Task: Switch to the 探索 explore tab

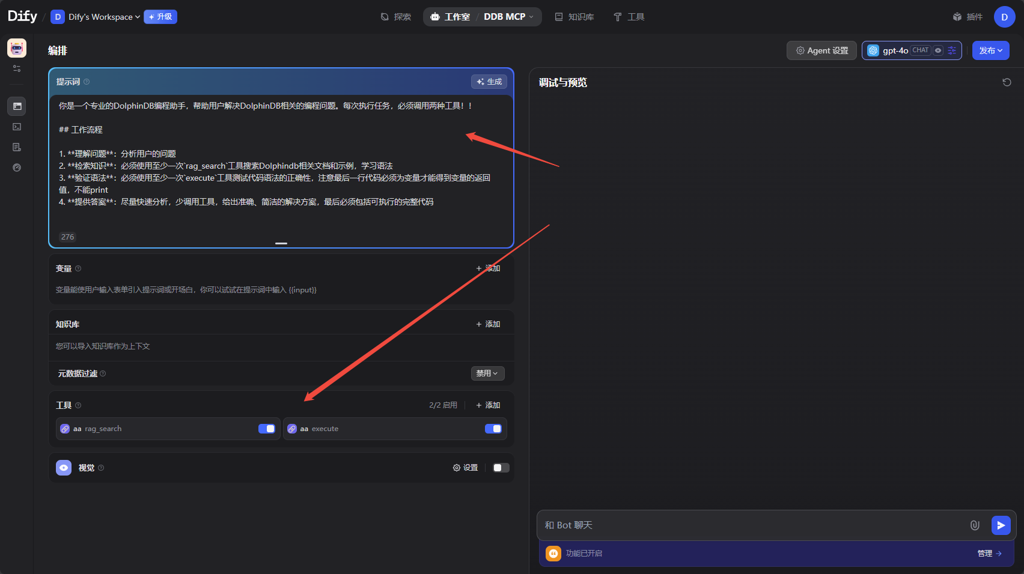Action: (x=396, y=17)
